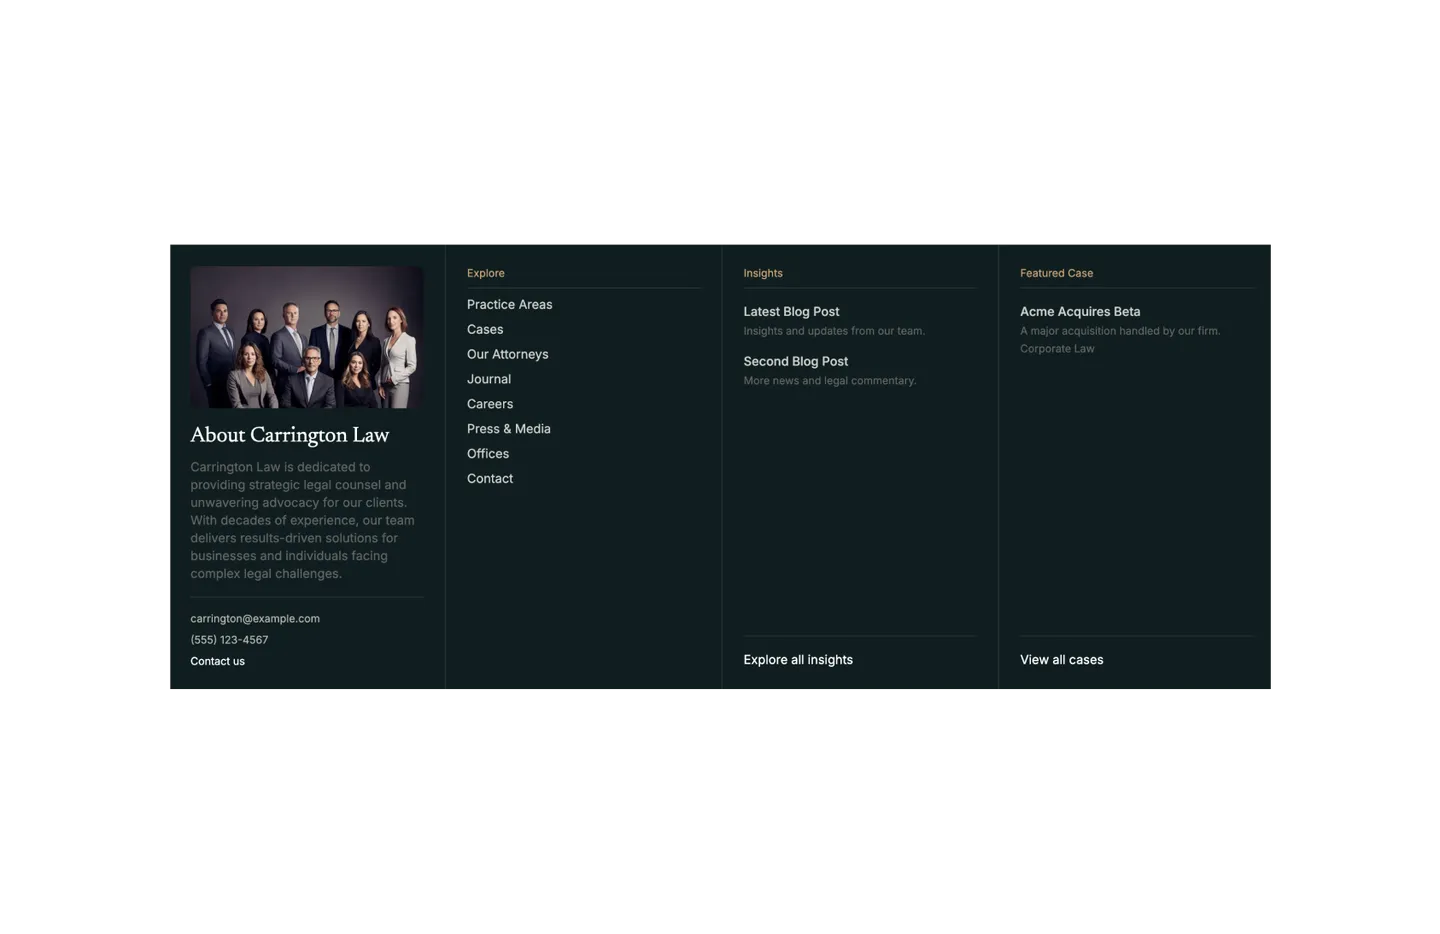Viewport: 1440px width, 934px height.
Task: Click the Contact us link
Action: pos(217,662)
